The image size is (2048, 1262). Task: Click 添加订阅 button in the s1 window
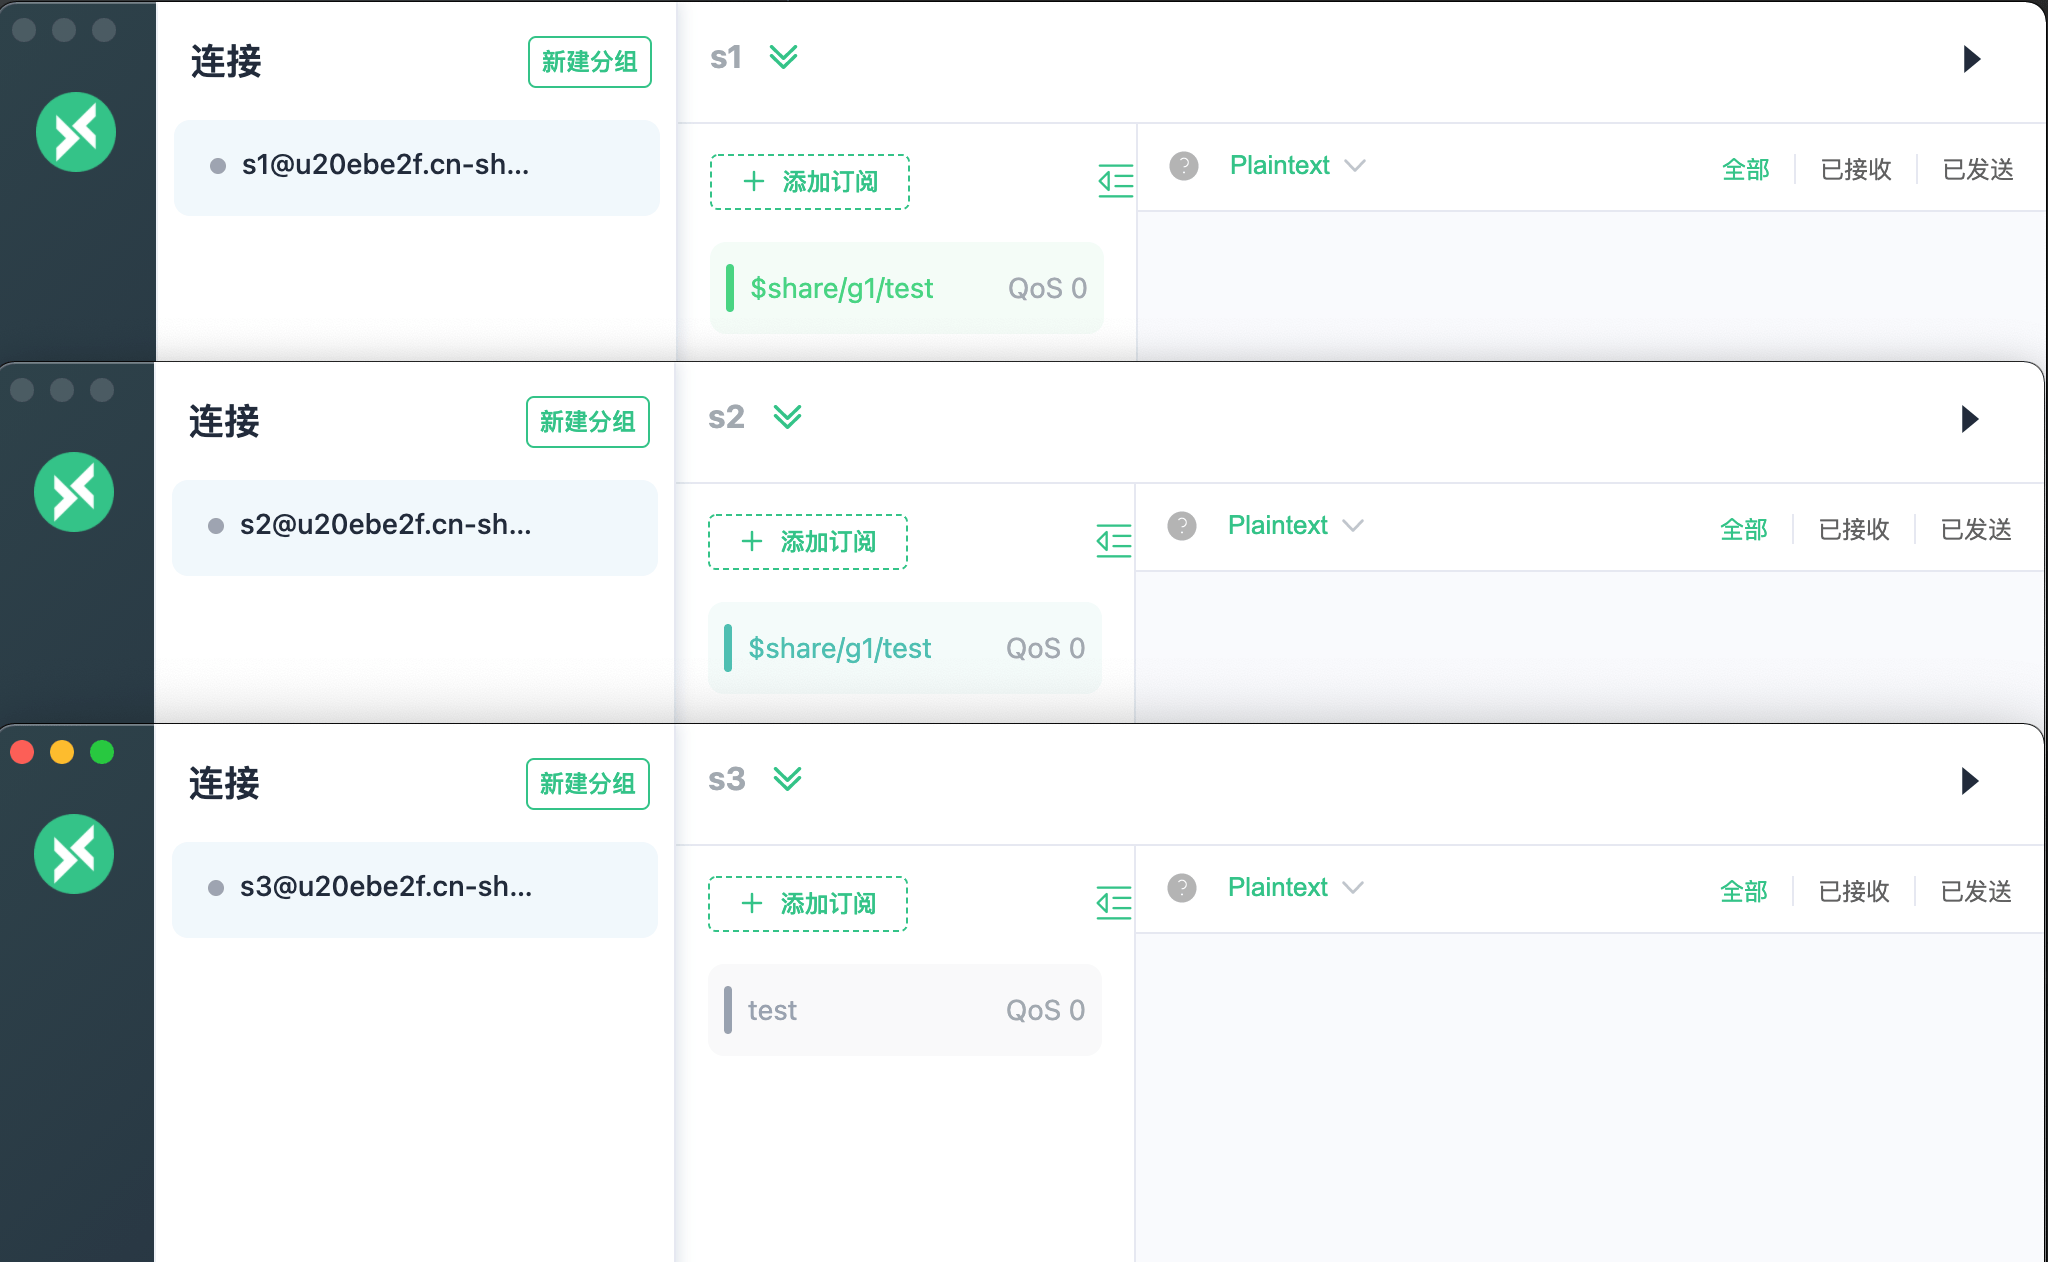[x=810, y=182]
